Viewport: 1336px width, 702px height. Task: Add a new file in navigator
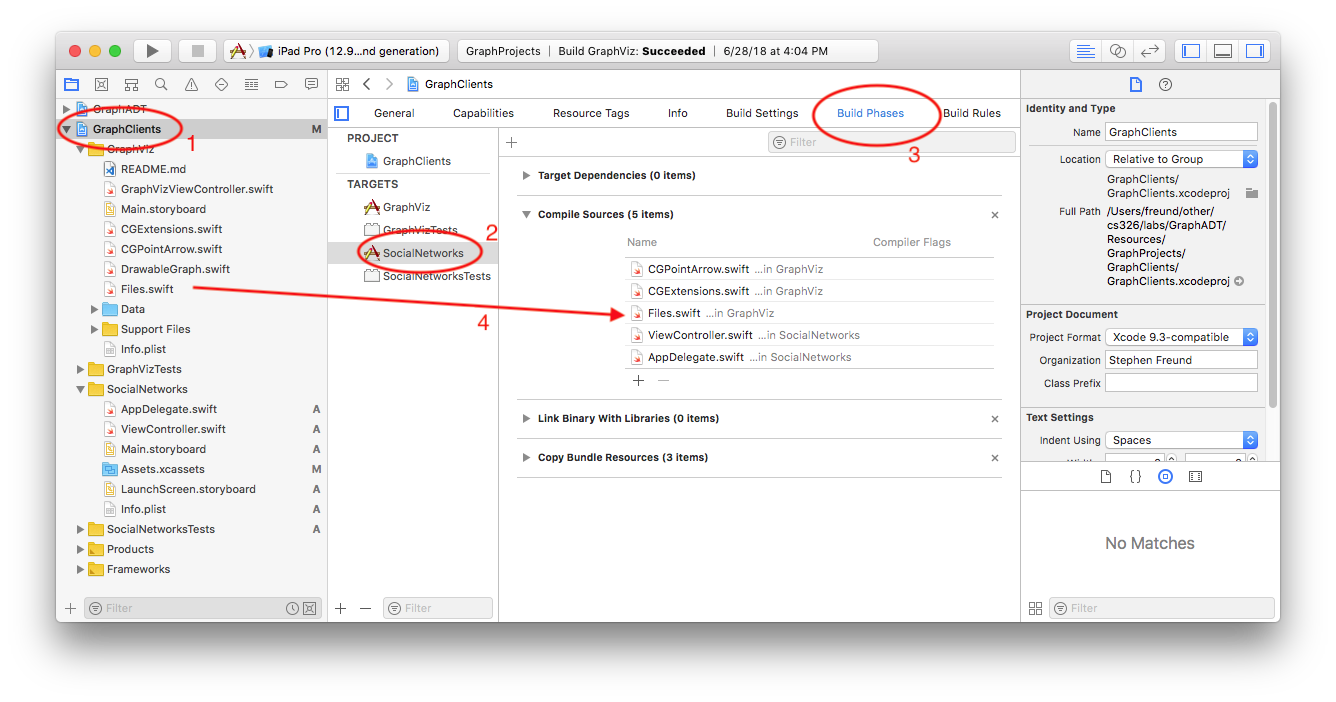coord(70,608)
